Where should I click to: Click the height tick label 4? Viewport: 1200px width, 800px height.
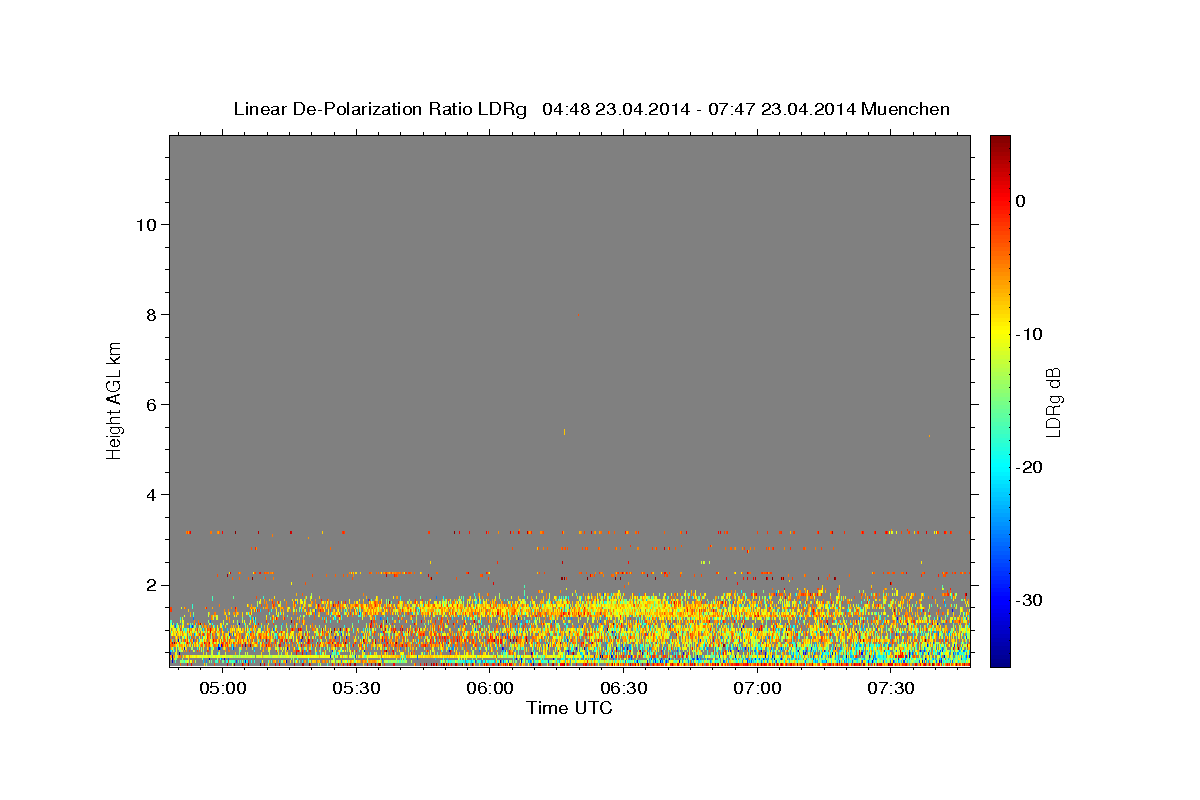[151, 495]
